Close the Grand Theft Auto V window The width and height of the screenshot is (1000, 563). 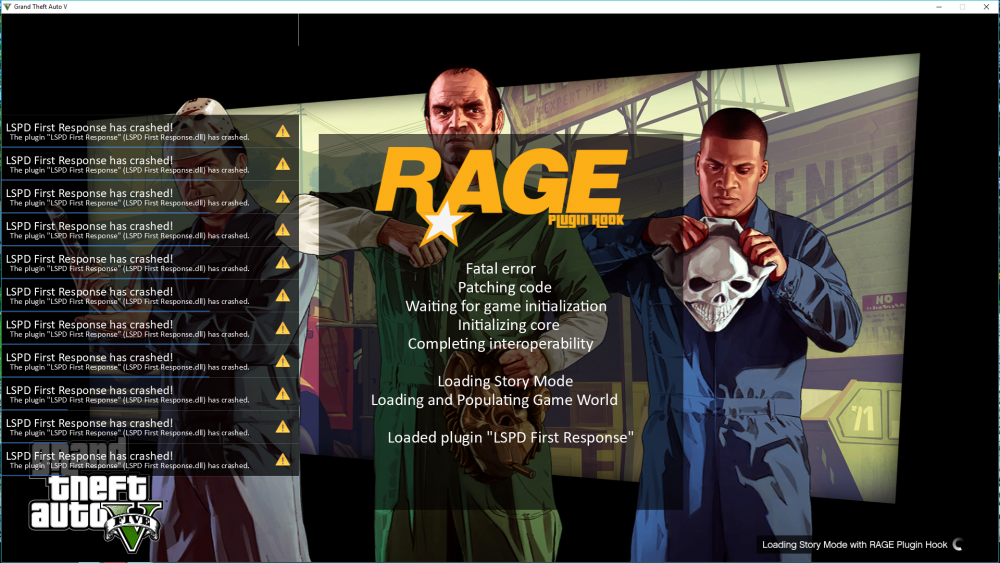[x=986, y=6]
